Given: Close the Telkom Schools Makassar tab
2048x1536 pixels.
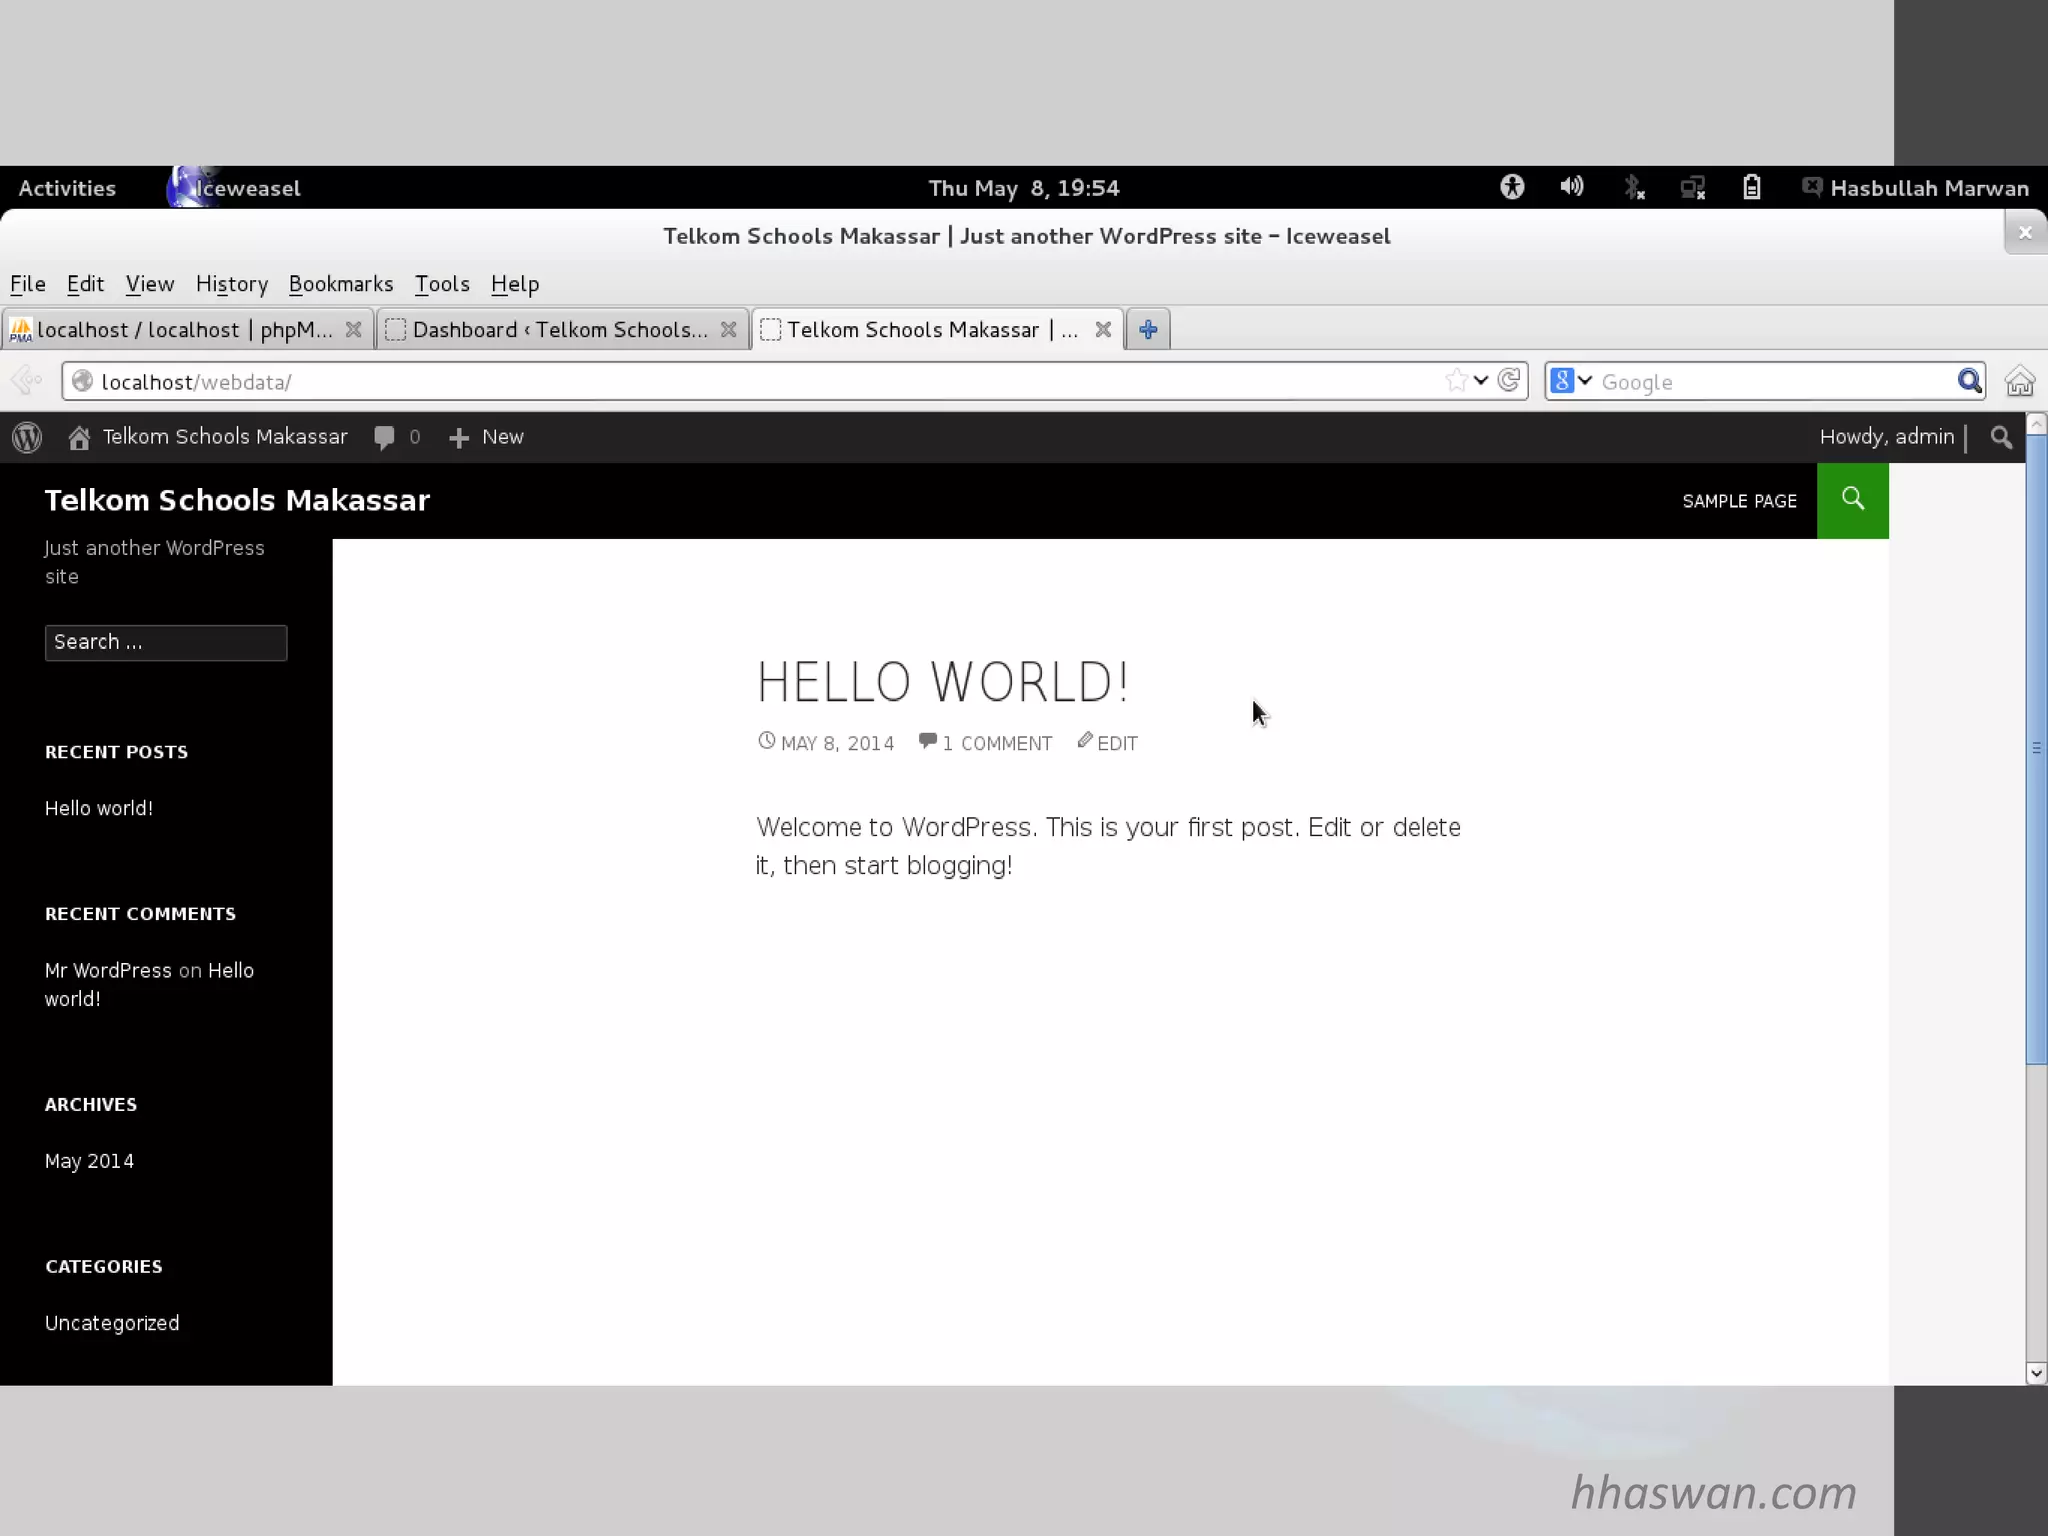Looking at the screenshot, I should 1103,329.
